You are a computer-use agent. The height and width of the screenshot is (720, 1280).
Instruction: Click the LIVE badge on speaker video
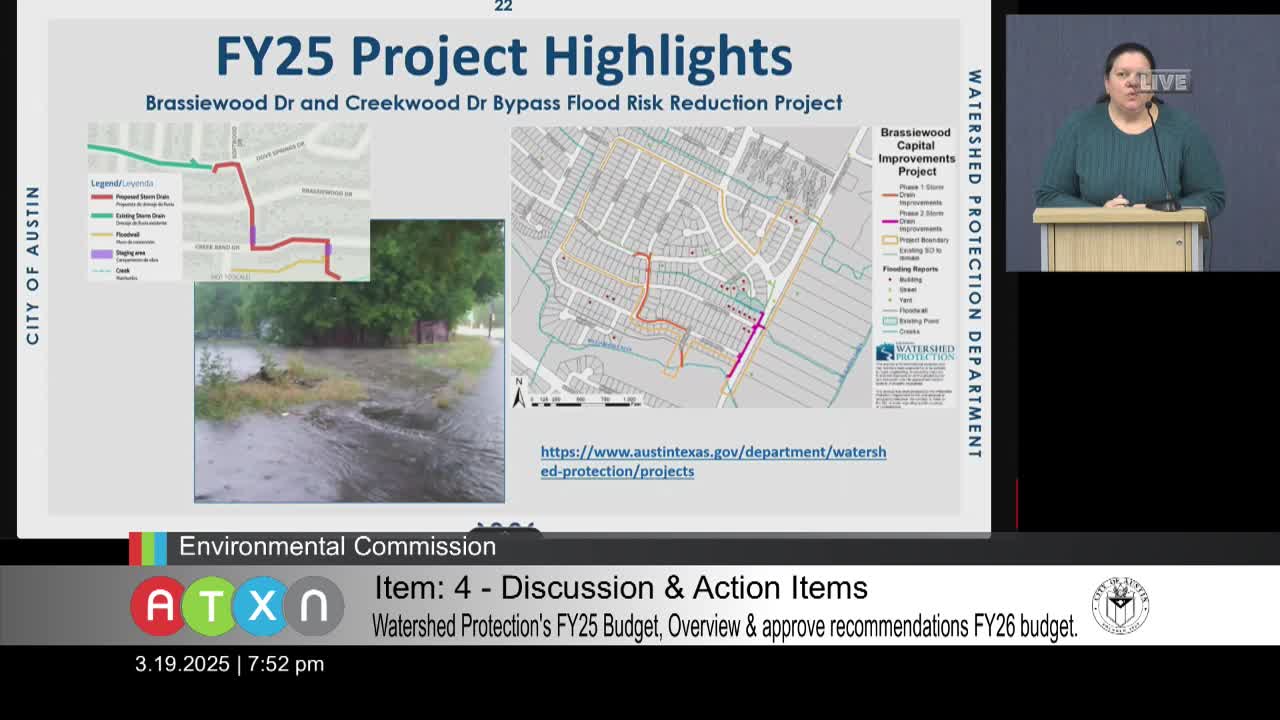[x=1163, y=82]
